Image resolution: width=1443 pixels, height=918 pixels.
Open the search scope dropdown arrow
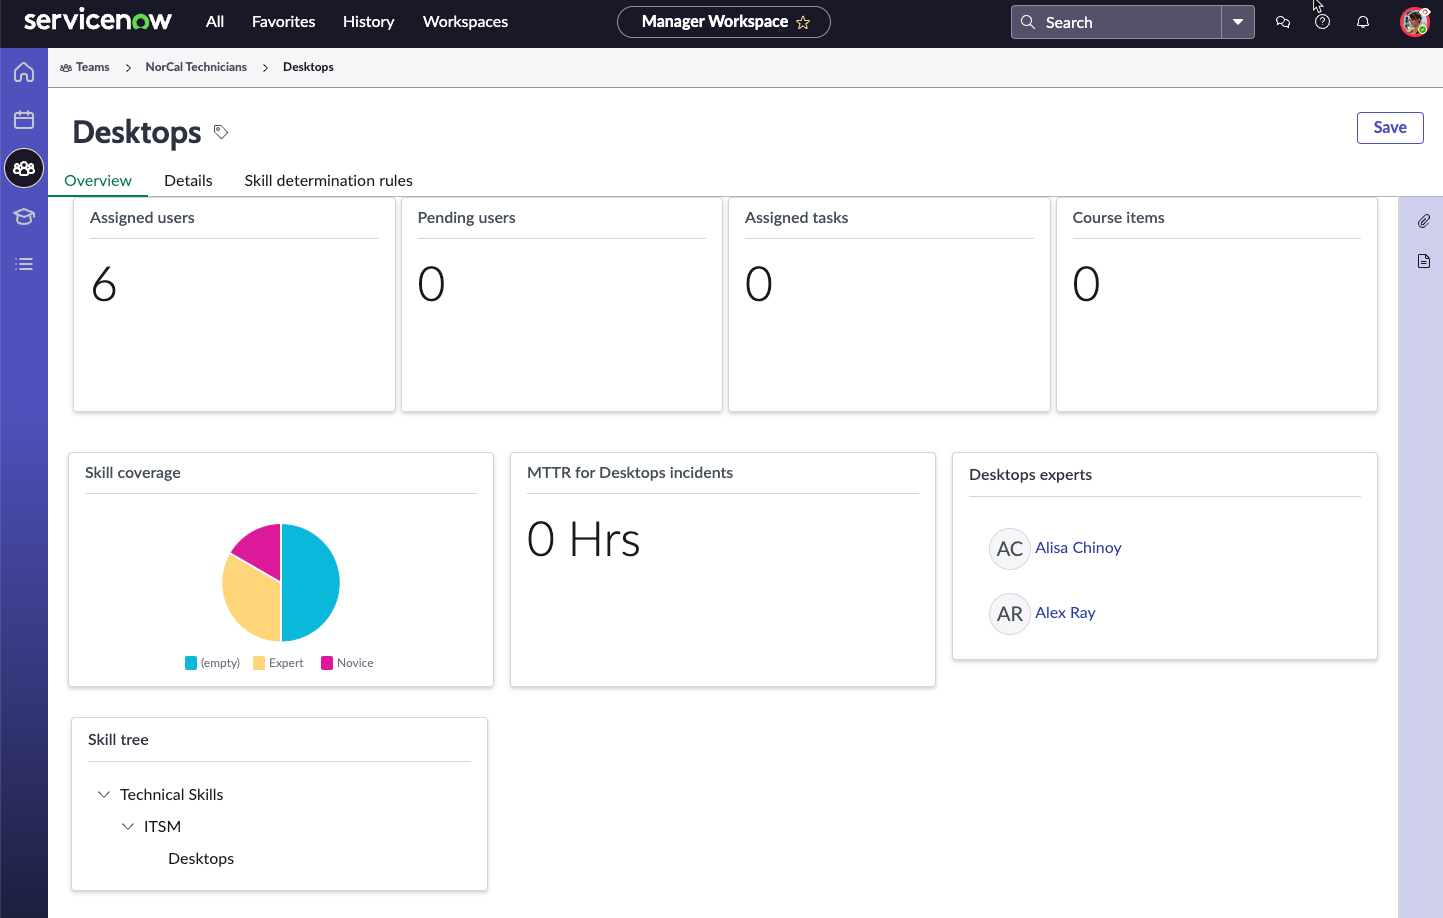[x=1238, y=22]
